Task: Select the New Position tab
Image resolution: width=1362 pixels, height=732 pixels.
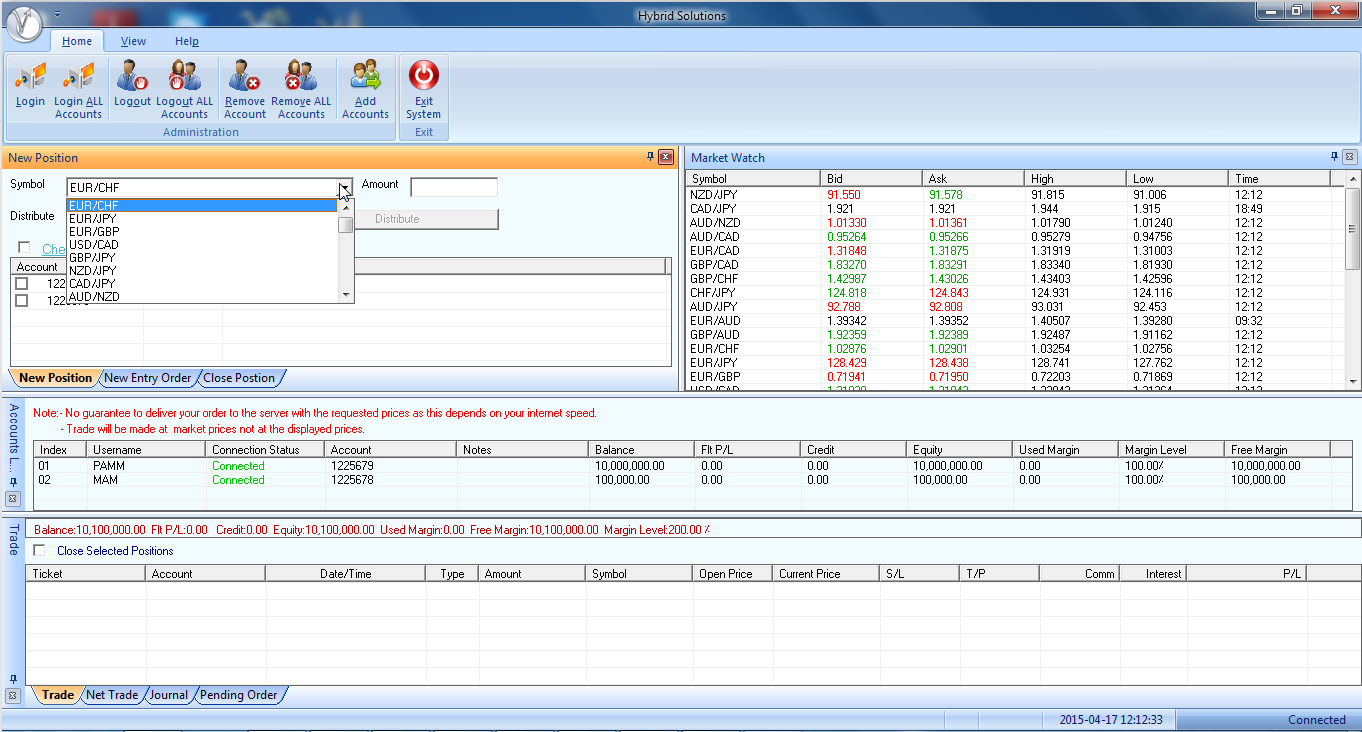Action: click(x=55, y=378)
